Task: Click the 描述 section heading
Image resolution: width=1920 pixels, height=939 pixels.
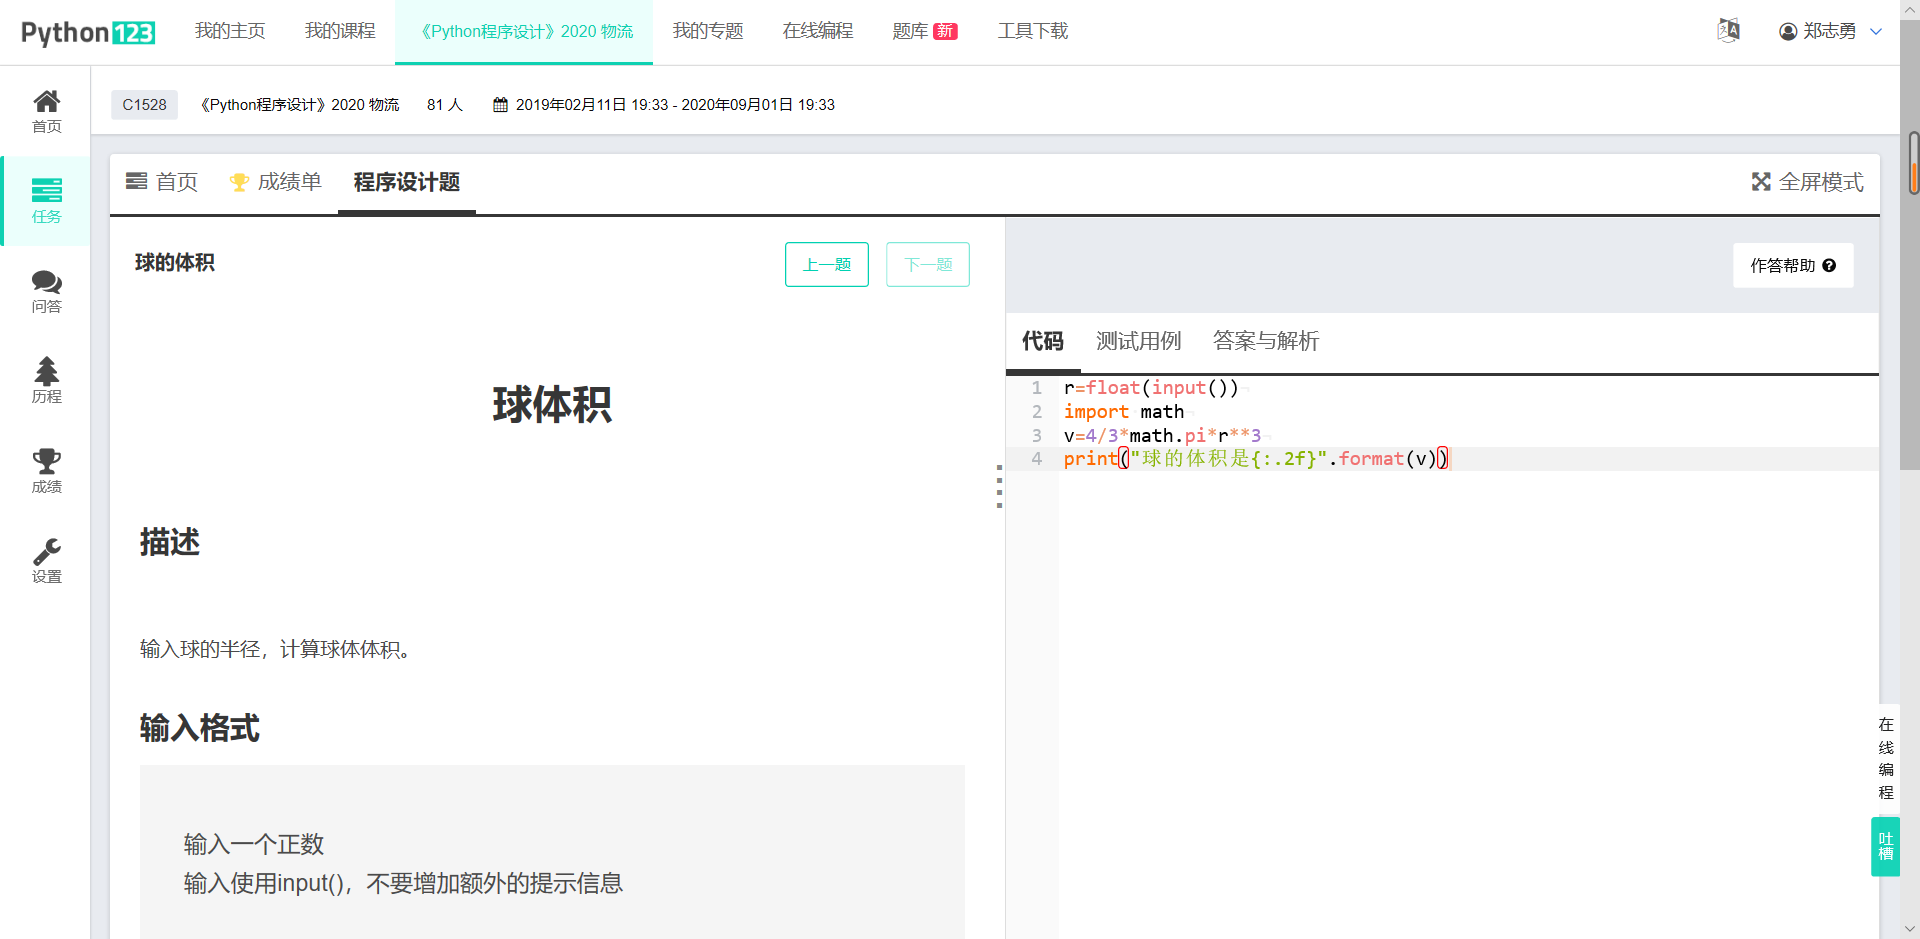Action: point(170,542)
